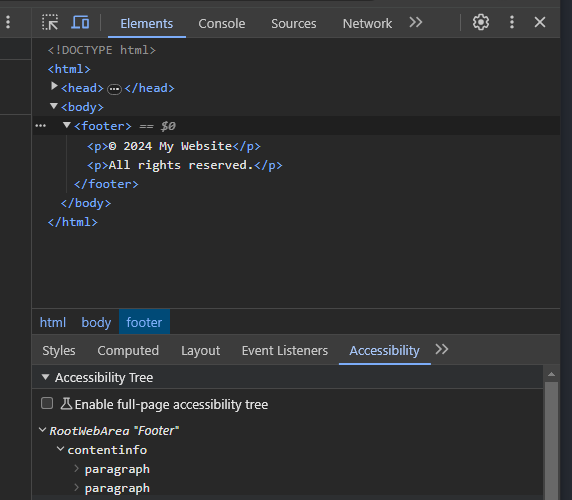Expand the head element node
Image resolution: width=572 pixels, height=500 pixels.
click(x=54, y=86)
